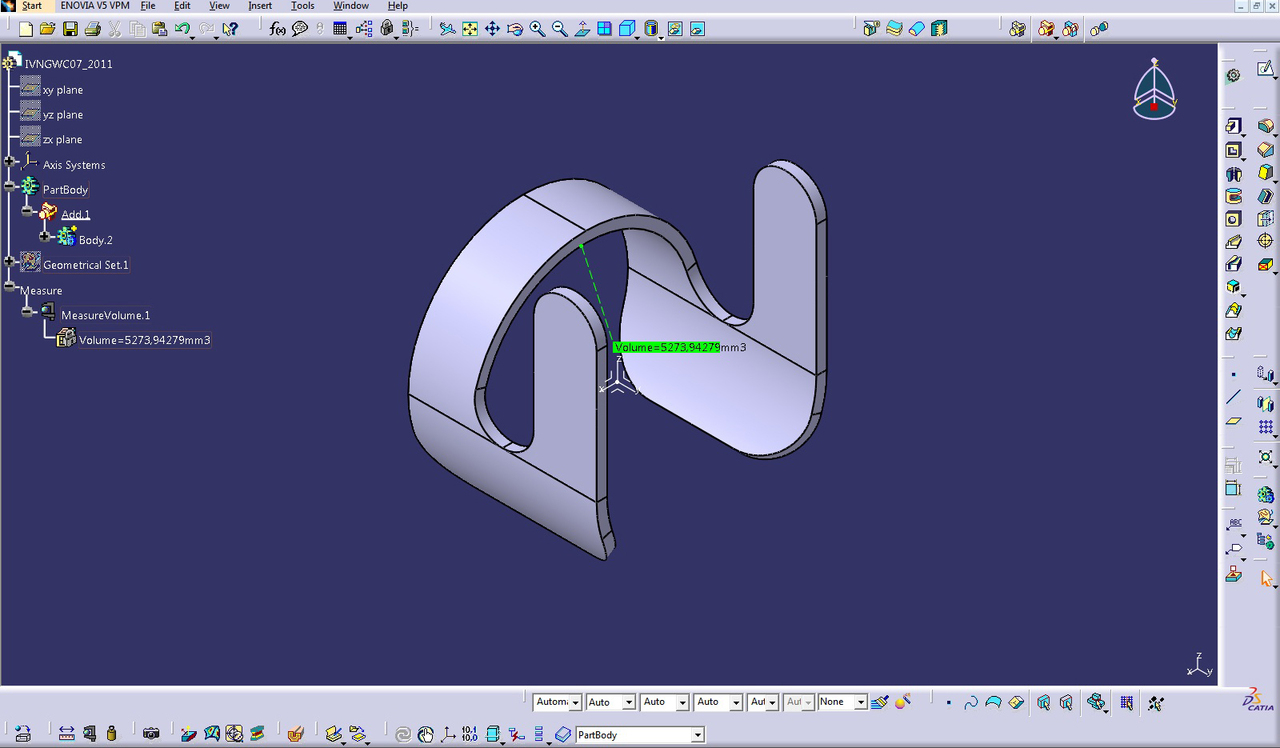The width and height of the screenshot is (1280, 748).
Task: Start the Sketcher tool
Action: pyautogui.click(x=1265, y=69)
